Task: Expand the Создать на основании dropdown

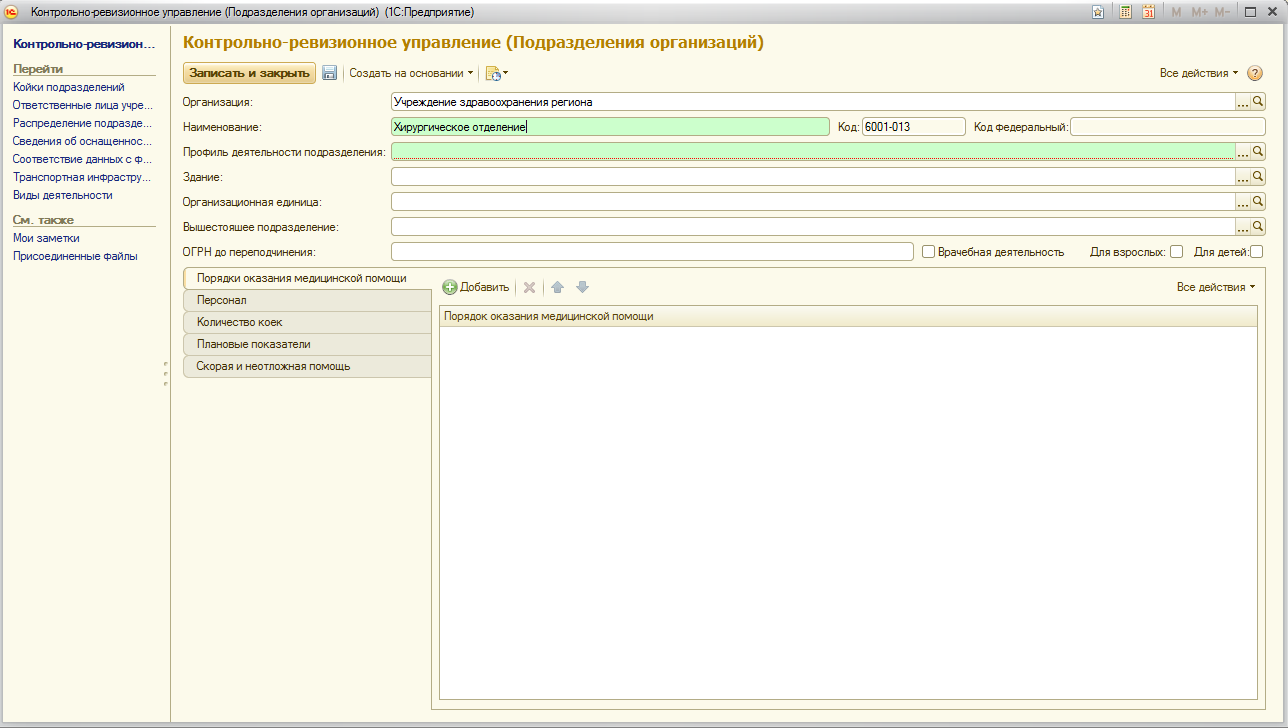Action: tap(411, 73)
